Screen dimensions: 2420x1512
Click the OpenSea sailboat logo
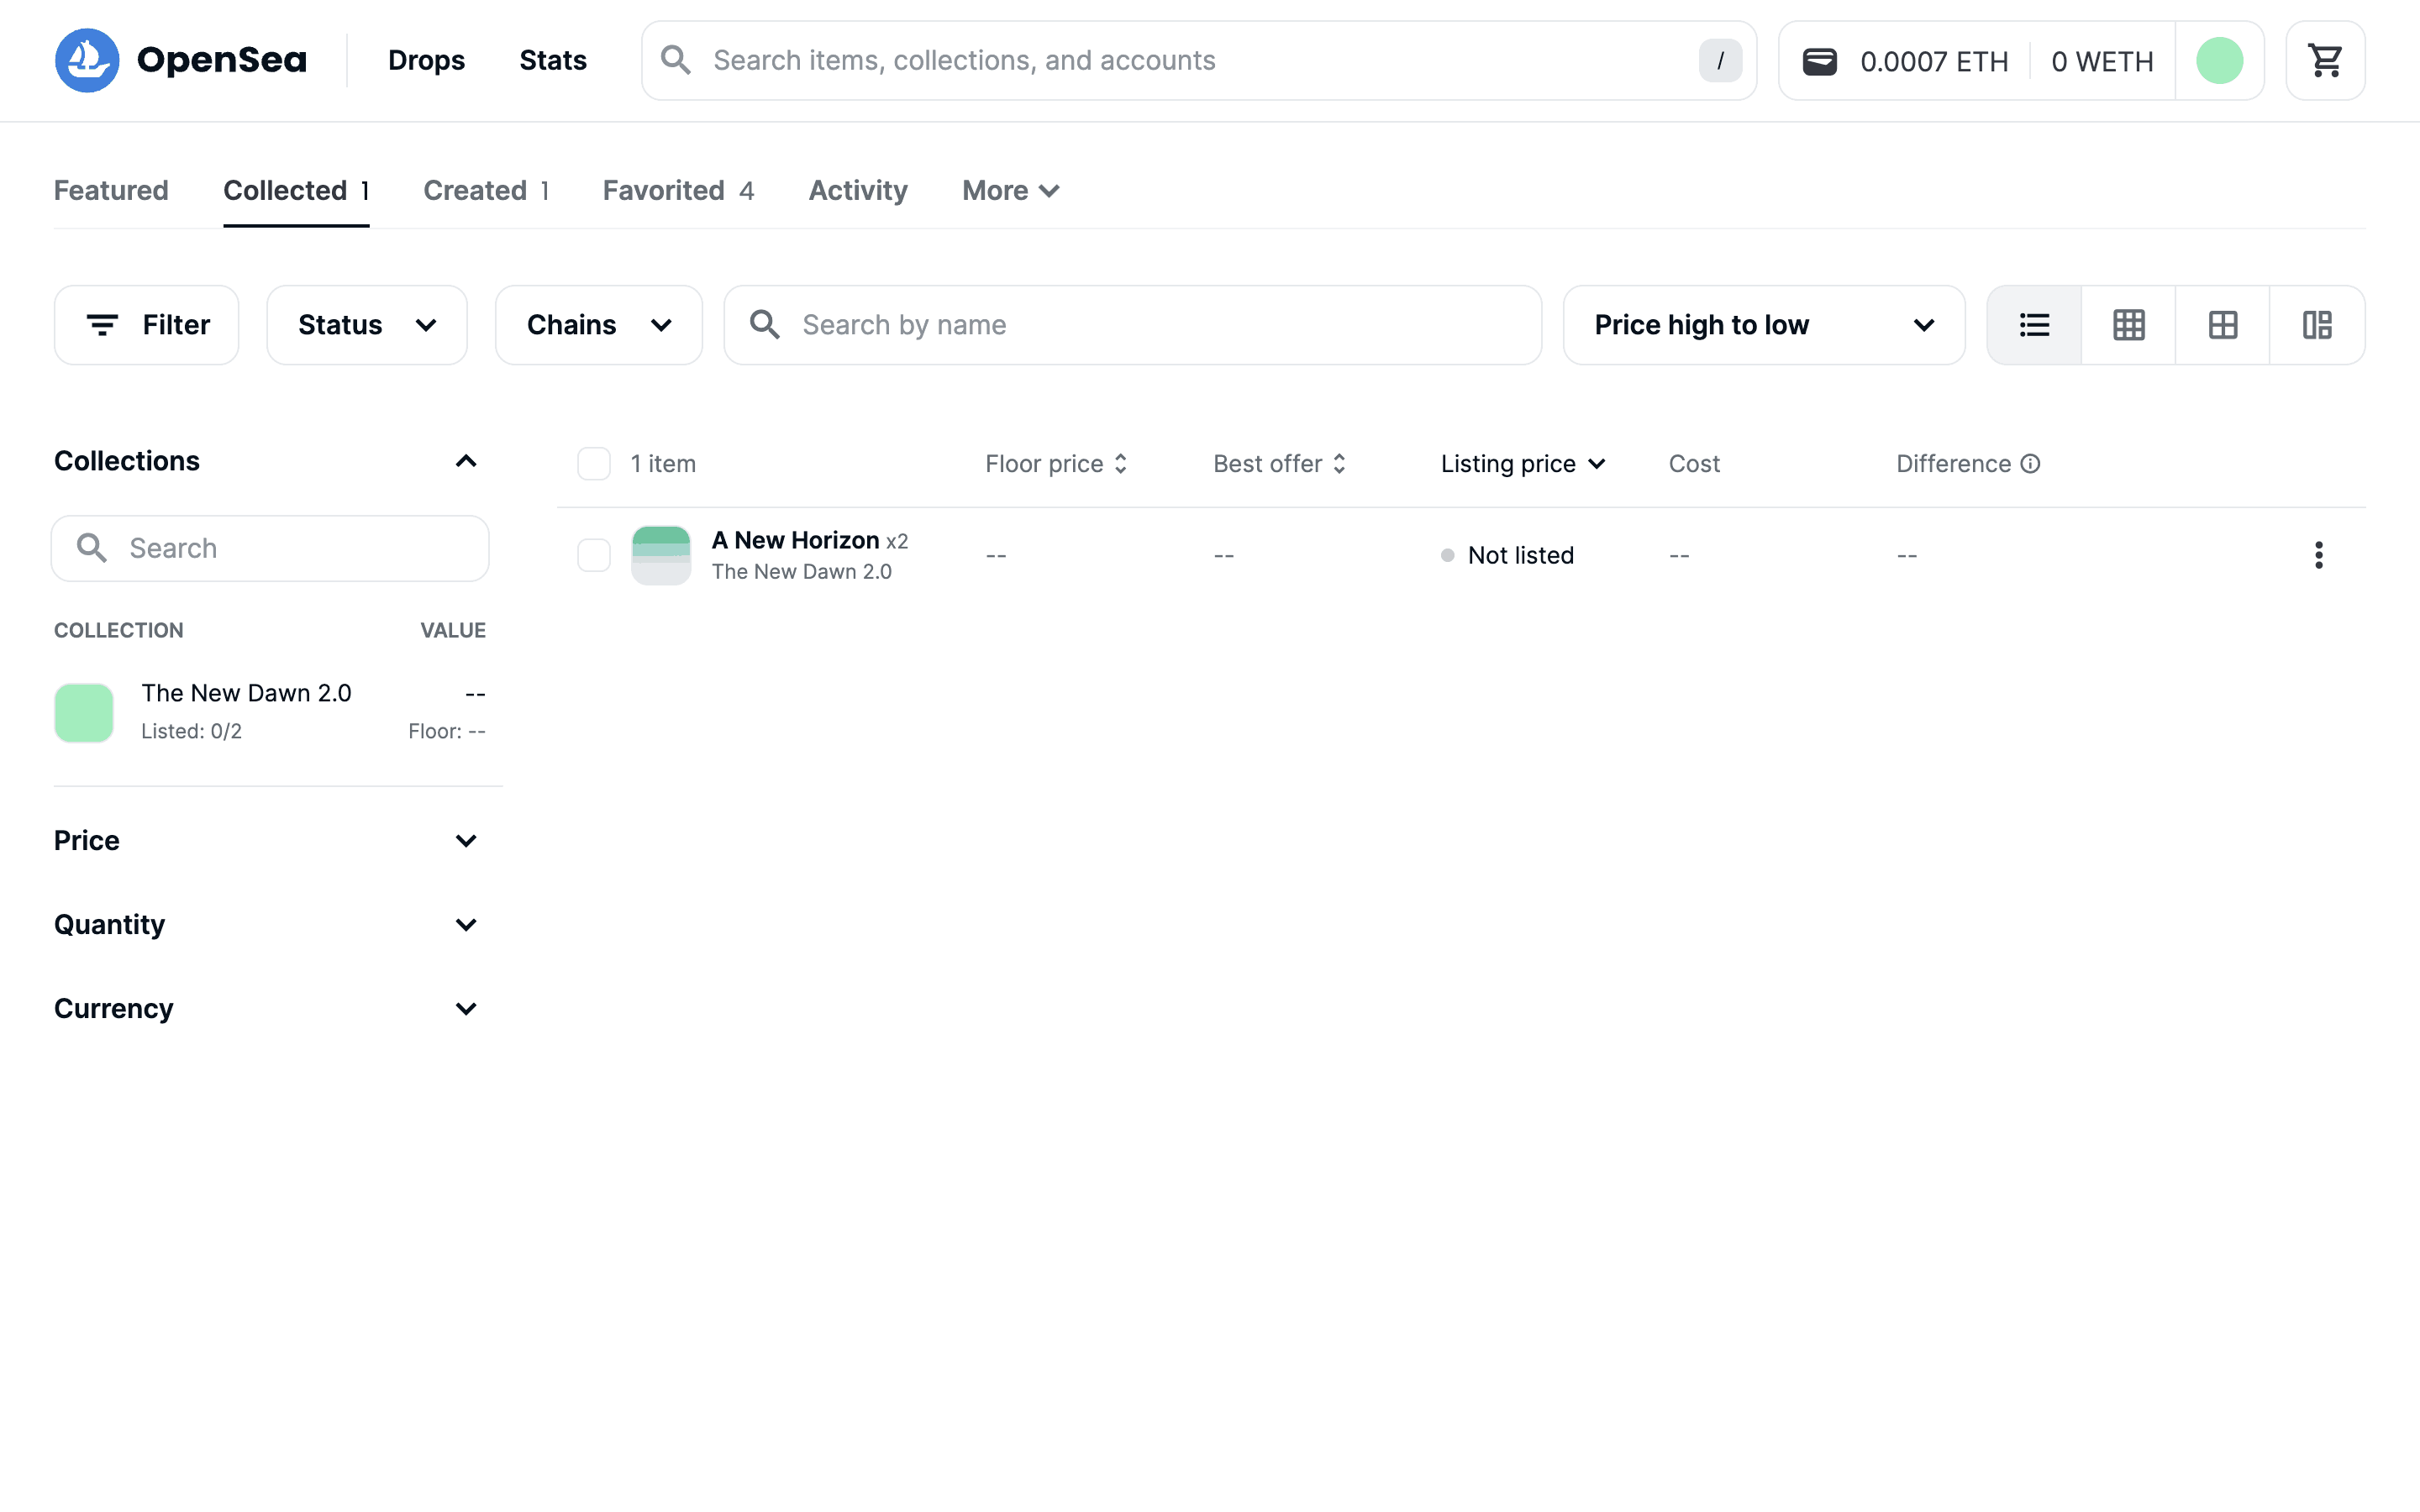tap(87, 61)
